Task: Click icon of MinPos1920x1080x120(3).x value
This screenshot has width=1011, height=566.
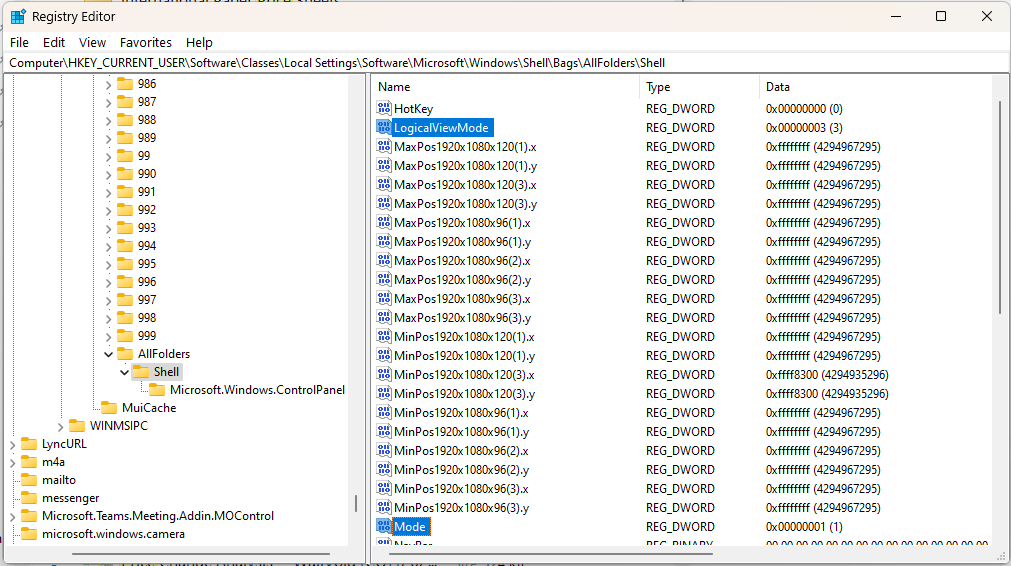Action: tap(384, 375)
